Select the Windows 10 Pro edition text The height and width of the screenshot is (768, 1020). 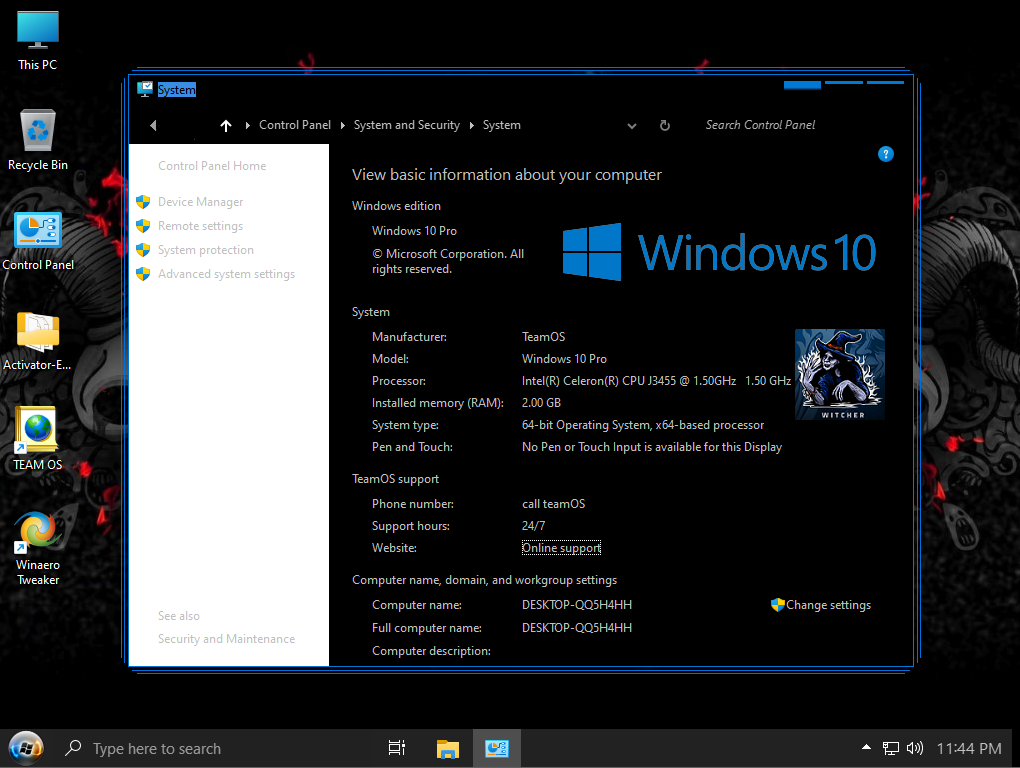414,231
